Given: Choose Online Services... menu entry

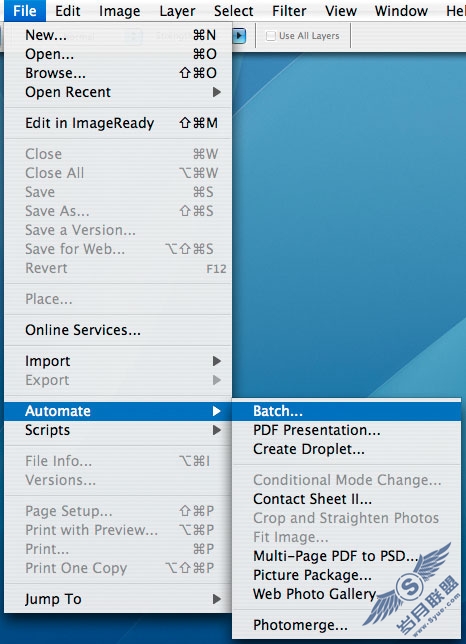Looking at the screenshot, I should [118, 330].
